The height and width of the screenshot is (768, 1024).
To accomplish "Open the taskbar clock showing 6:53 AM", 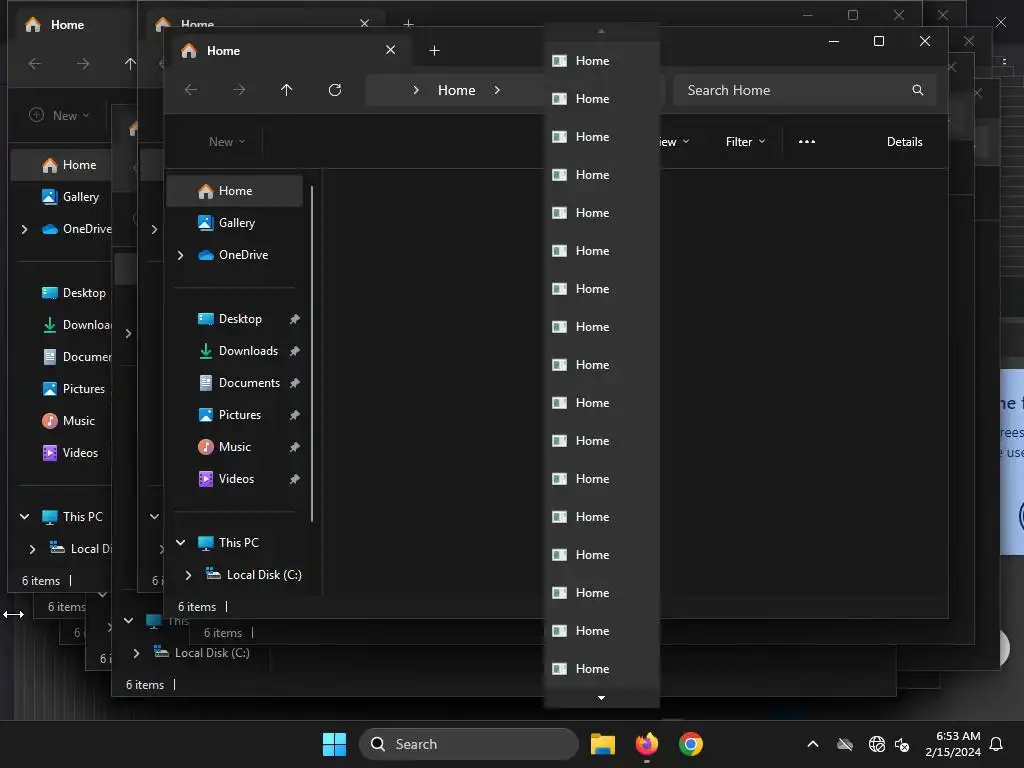I will tap(953, 744).
